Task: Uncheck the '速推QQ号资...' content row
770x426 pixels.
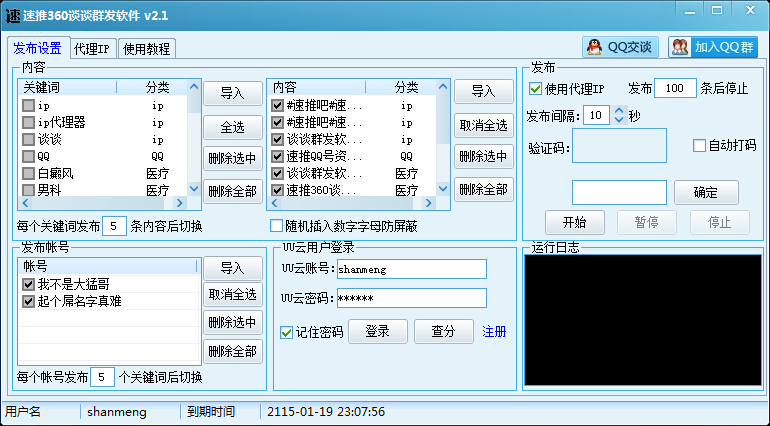Action: pos(277,156)
